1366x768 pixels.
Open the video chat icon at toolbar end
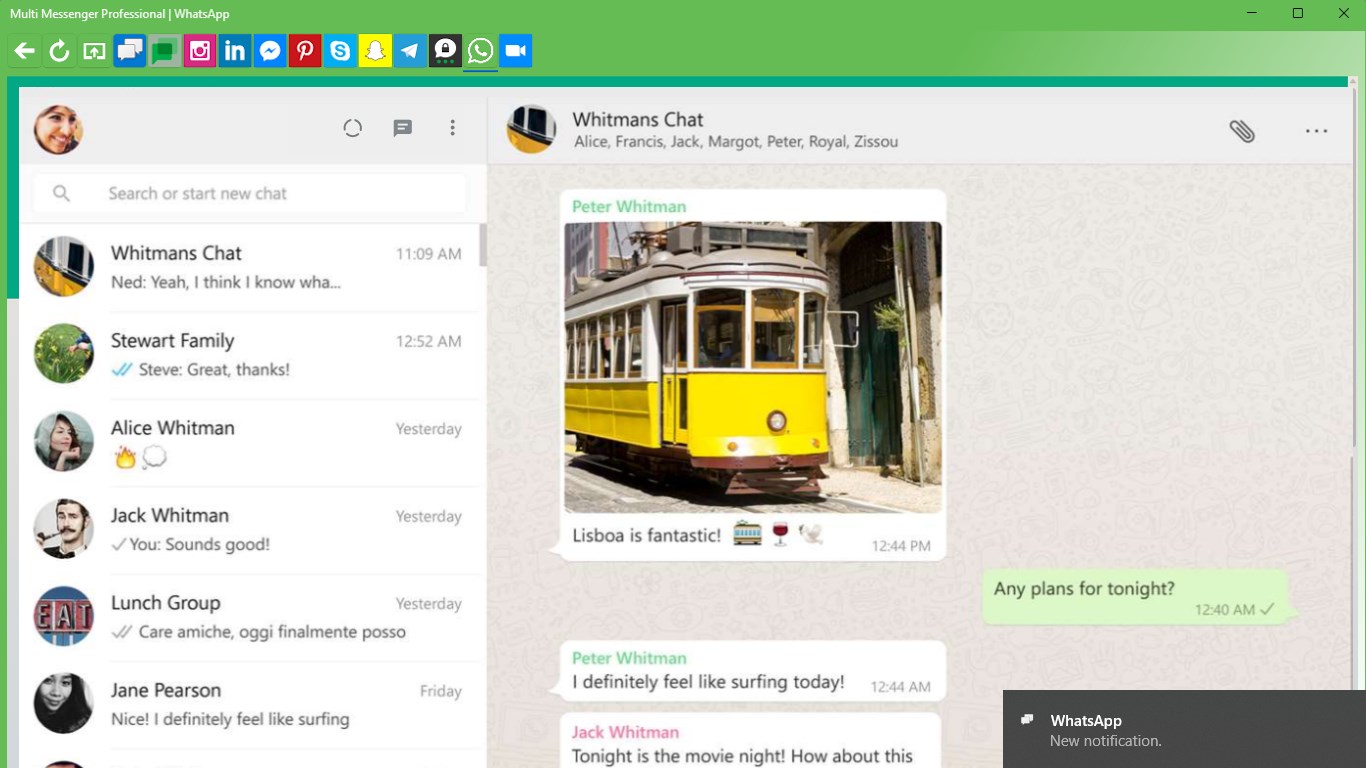(515, 50)
